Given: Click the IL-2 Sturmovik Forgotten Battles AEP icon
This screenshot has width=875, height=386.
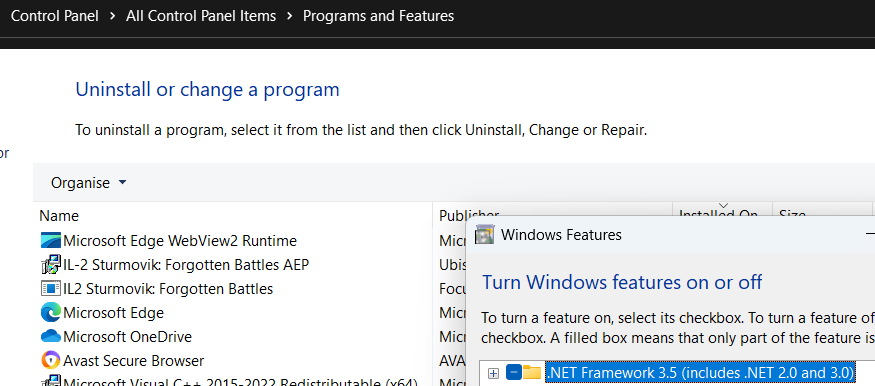Looking at the screenshot, I should (51, 264).
